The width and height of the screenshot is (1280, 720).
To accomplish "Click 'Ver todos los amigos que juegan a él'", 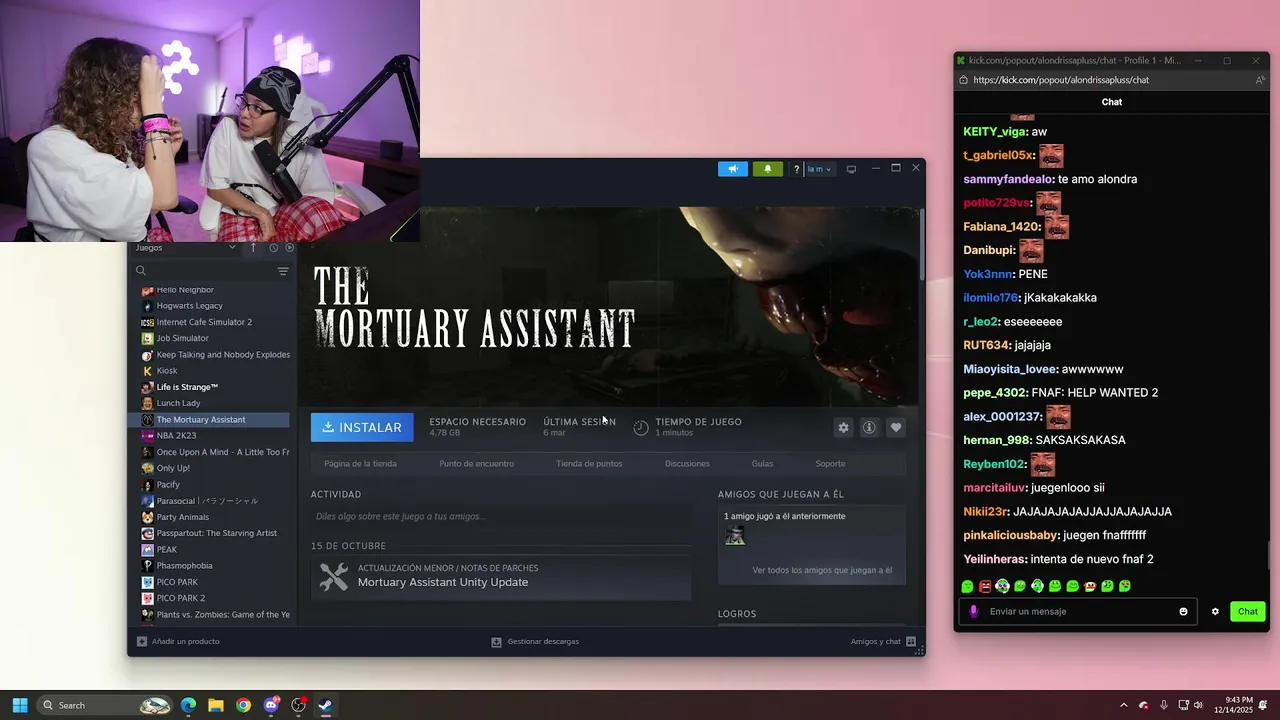I will coord(822,570).
